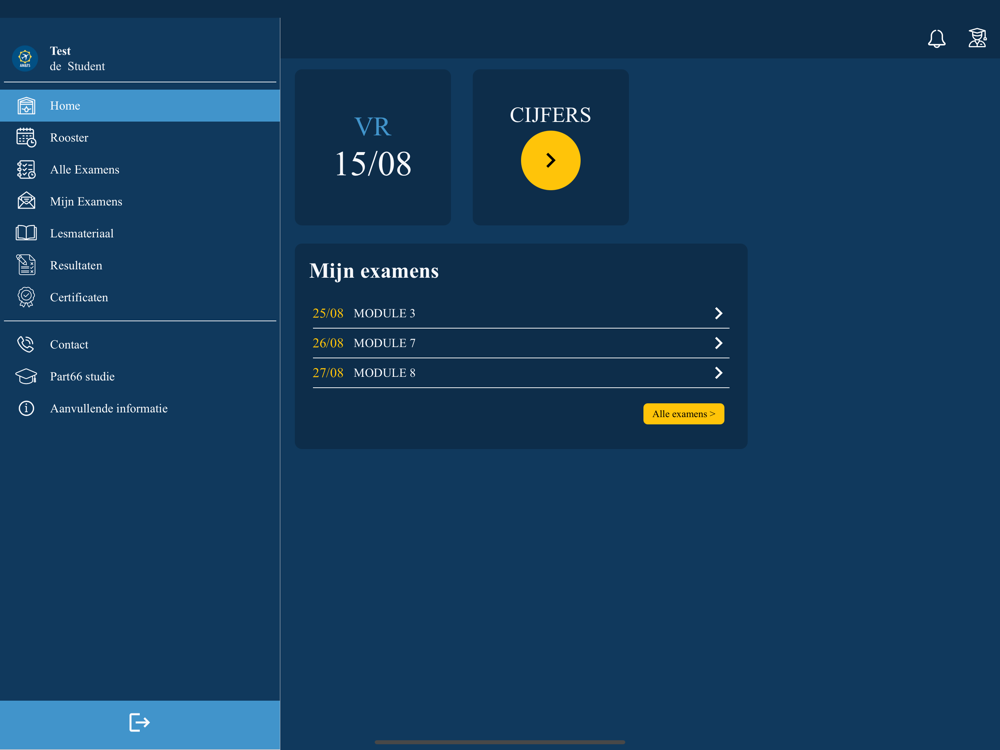
Task: Click the Aanvullende informatie info icon
Action: [x=26, y=408]
